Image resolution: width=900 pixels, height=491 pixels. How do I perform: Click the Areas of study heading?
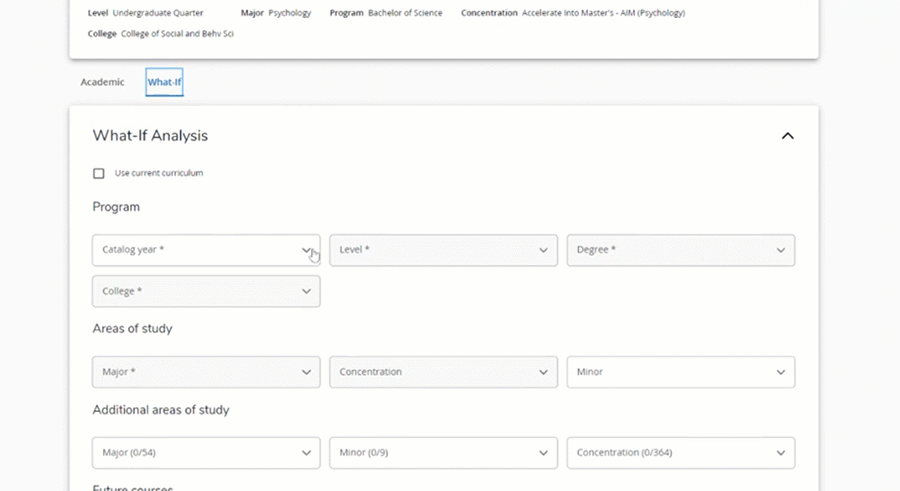click(132, 328)
